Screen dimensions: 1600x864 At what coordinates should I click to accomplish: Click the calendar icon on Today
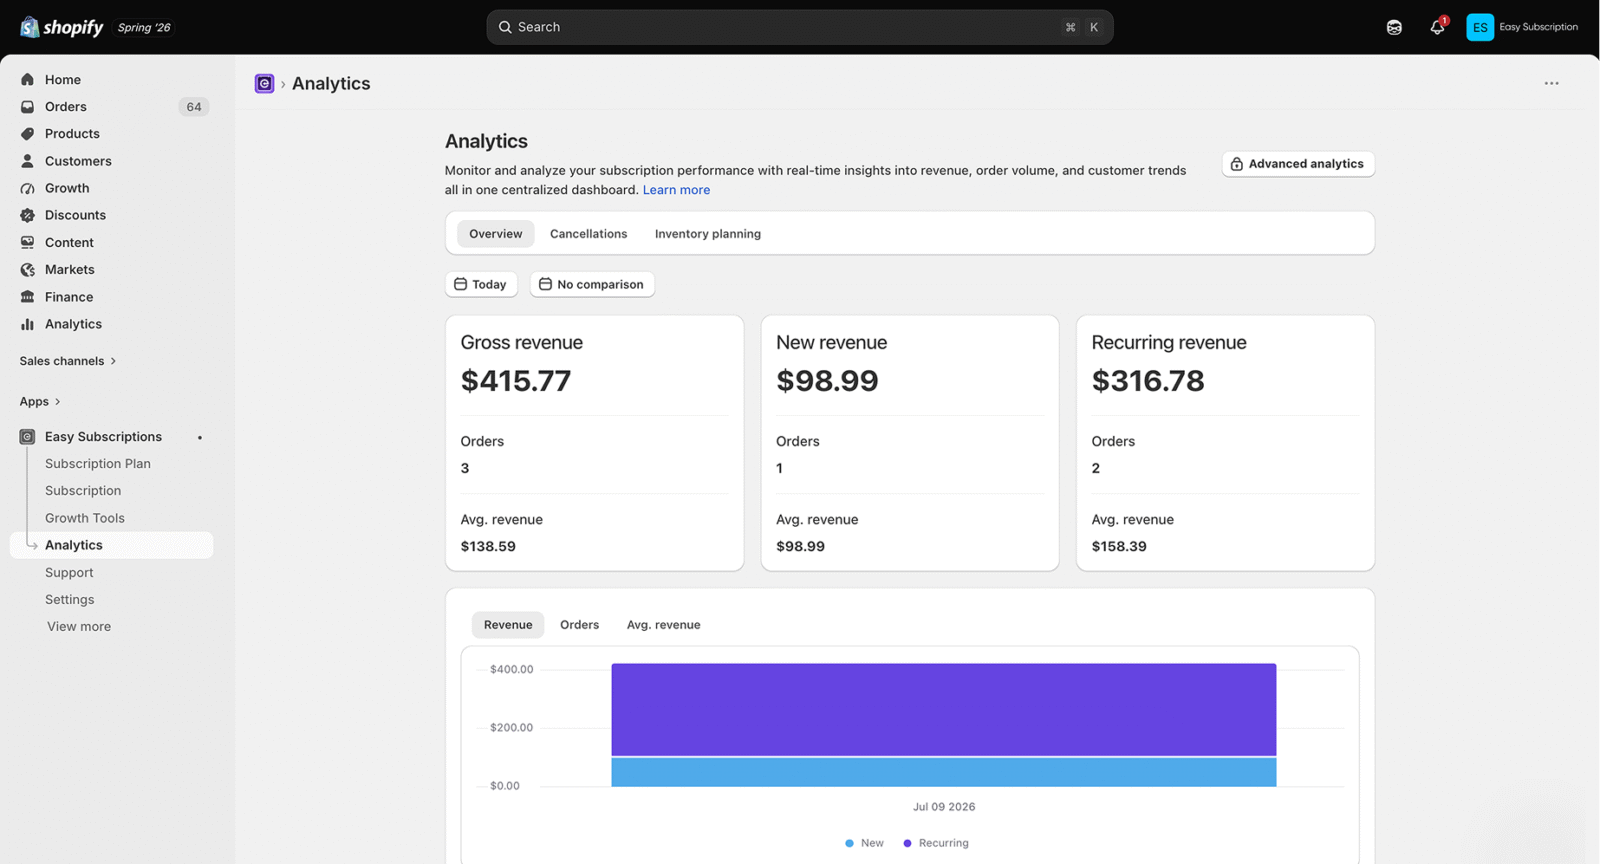460,284
